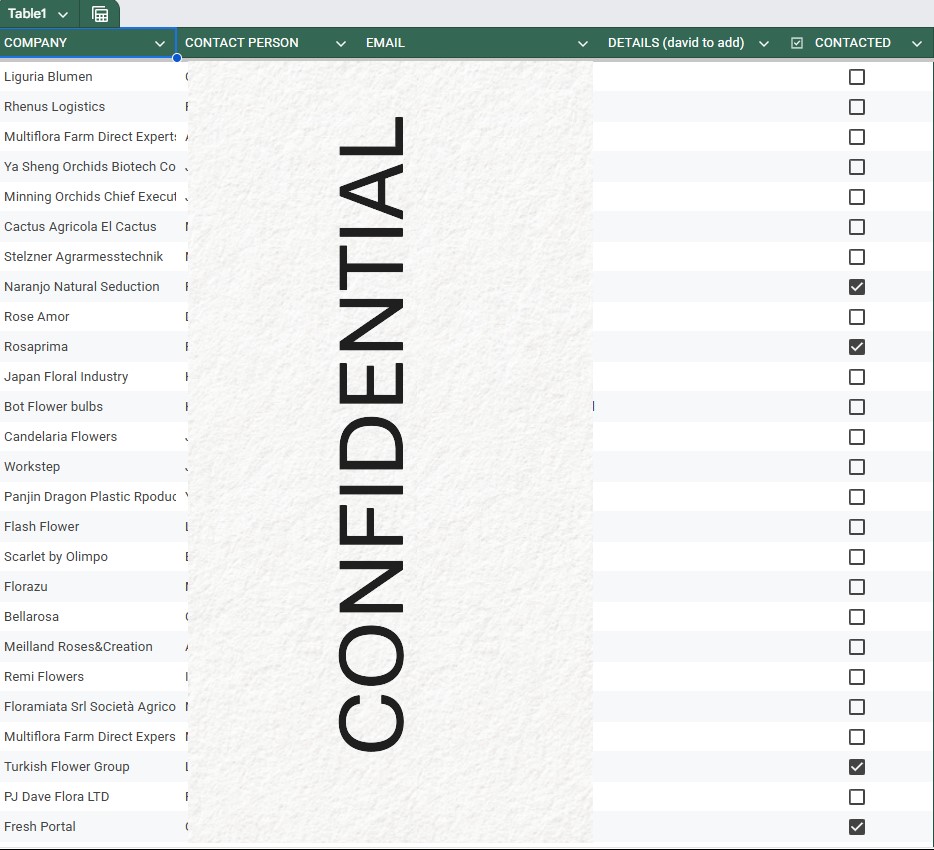Select the COMPANY header cell
Viewport: 934px width, 850px height.
88,43
